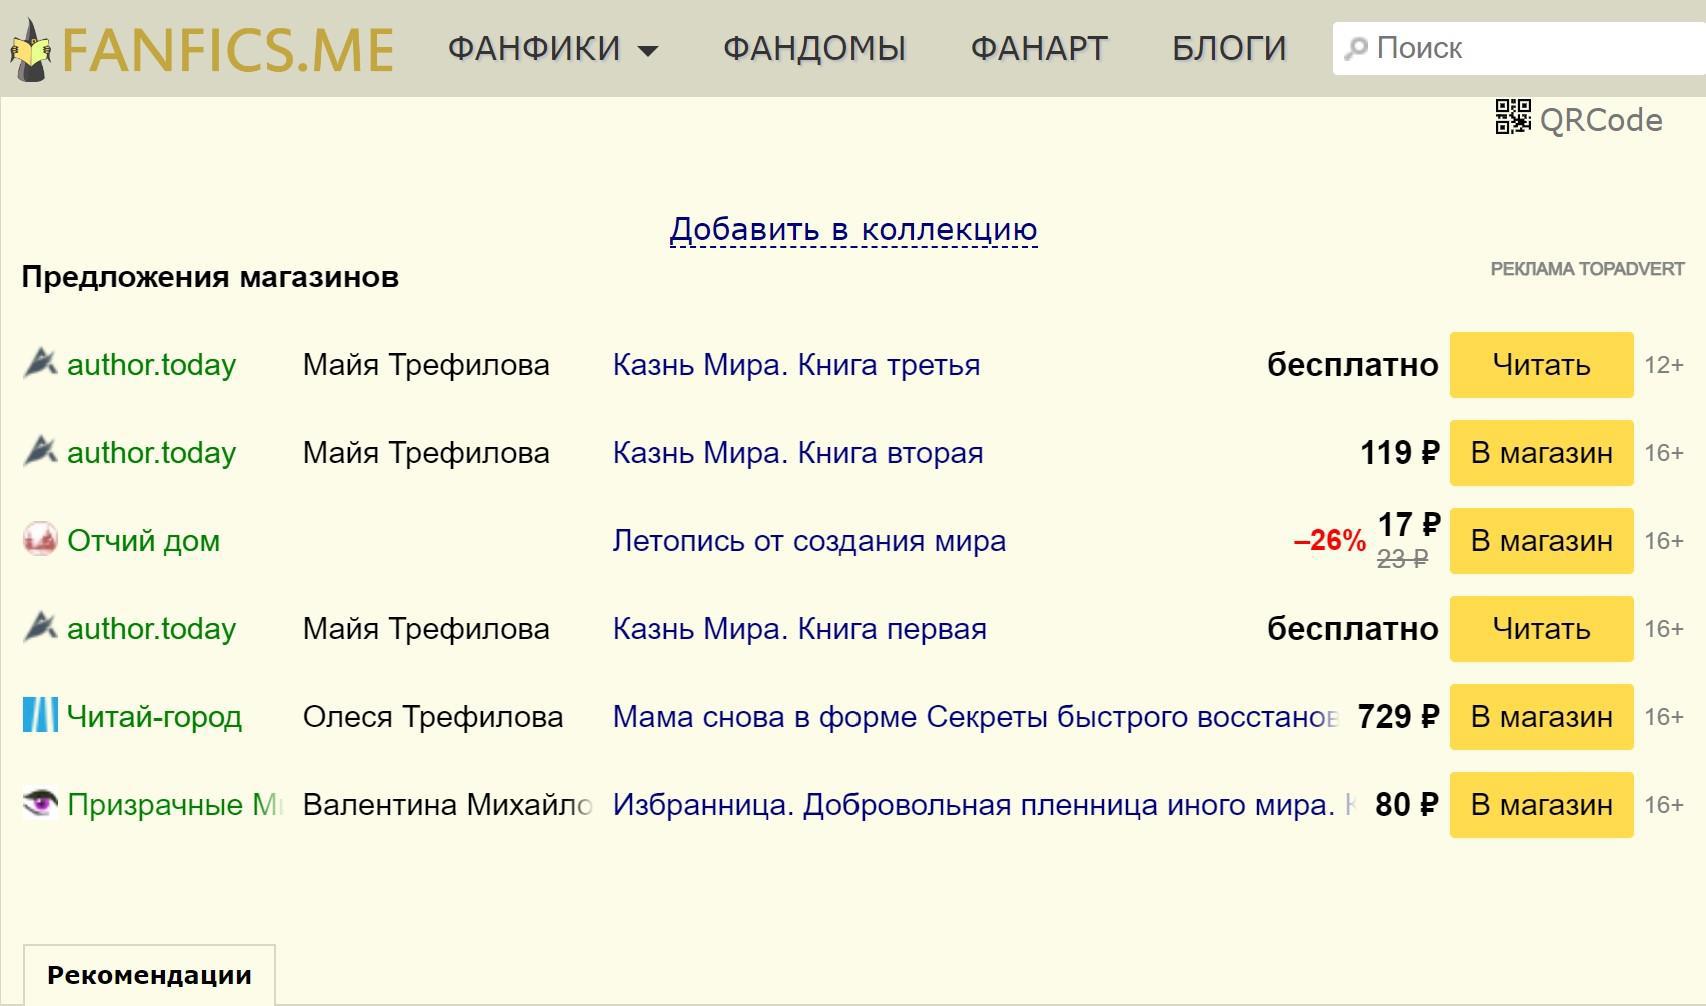Click the QRCode text label

(x=1601, y=120)
